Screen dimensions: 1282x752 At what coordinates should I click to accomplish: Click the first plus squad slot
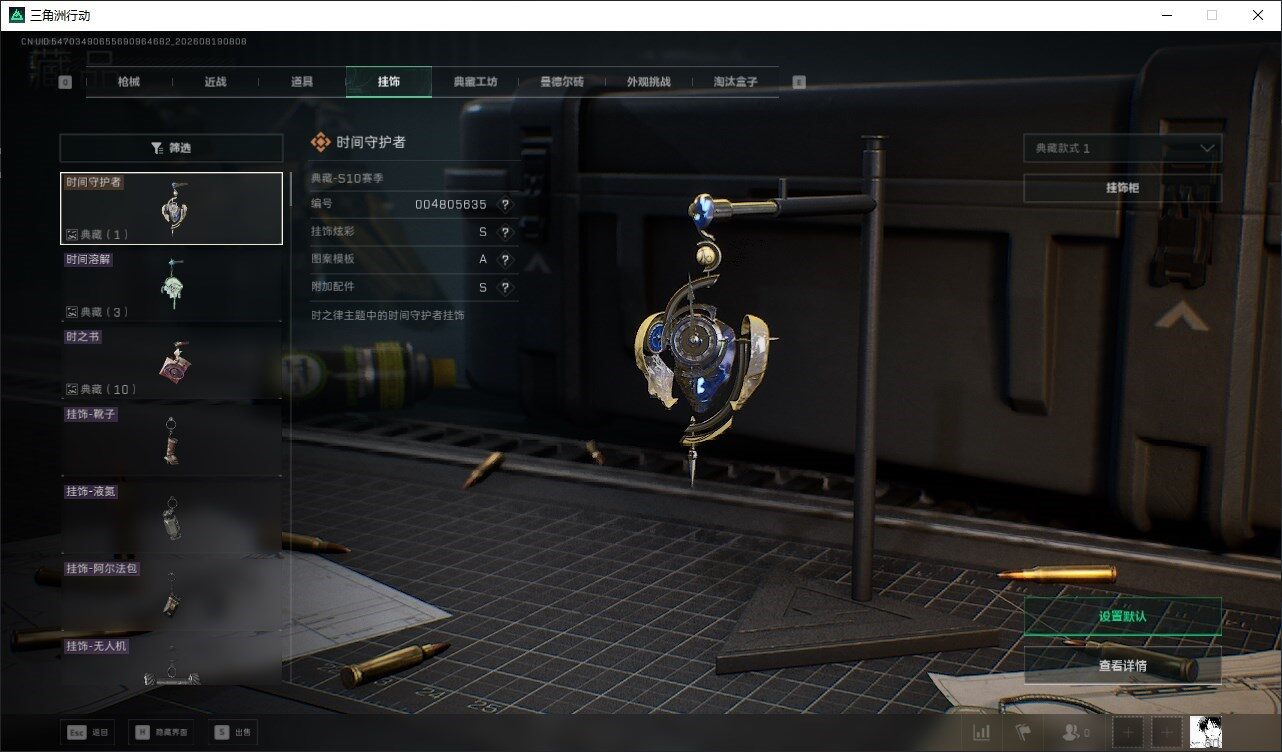1128,733
